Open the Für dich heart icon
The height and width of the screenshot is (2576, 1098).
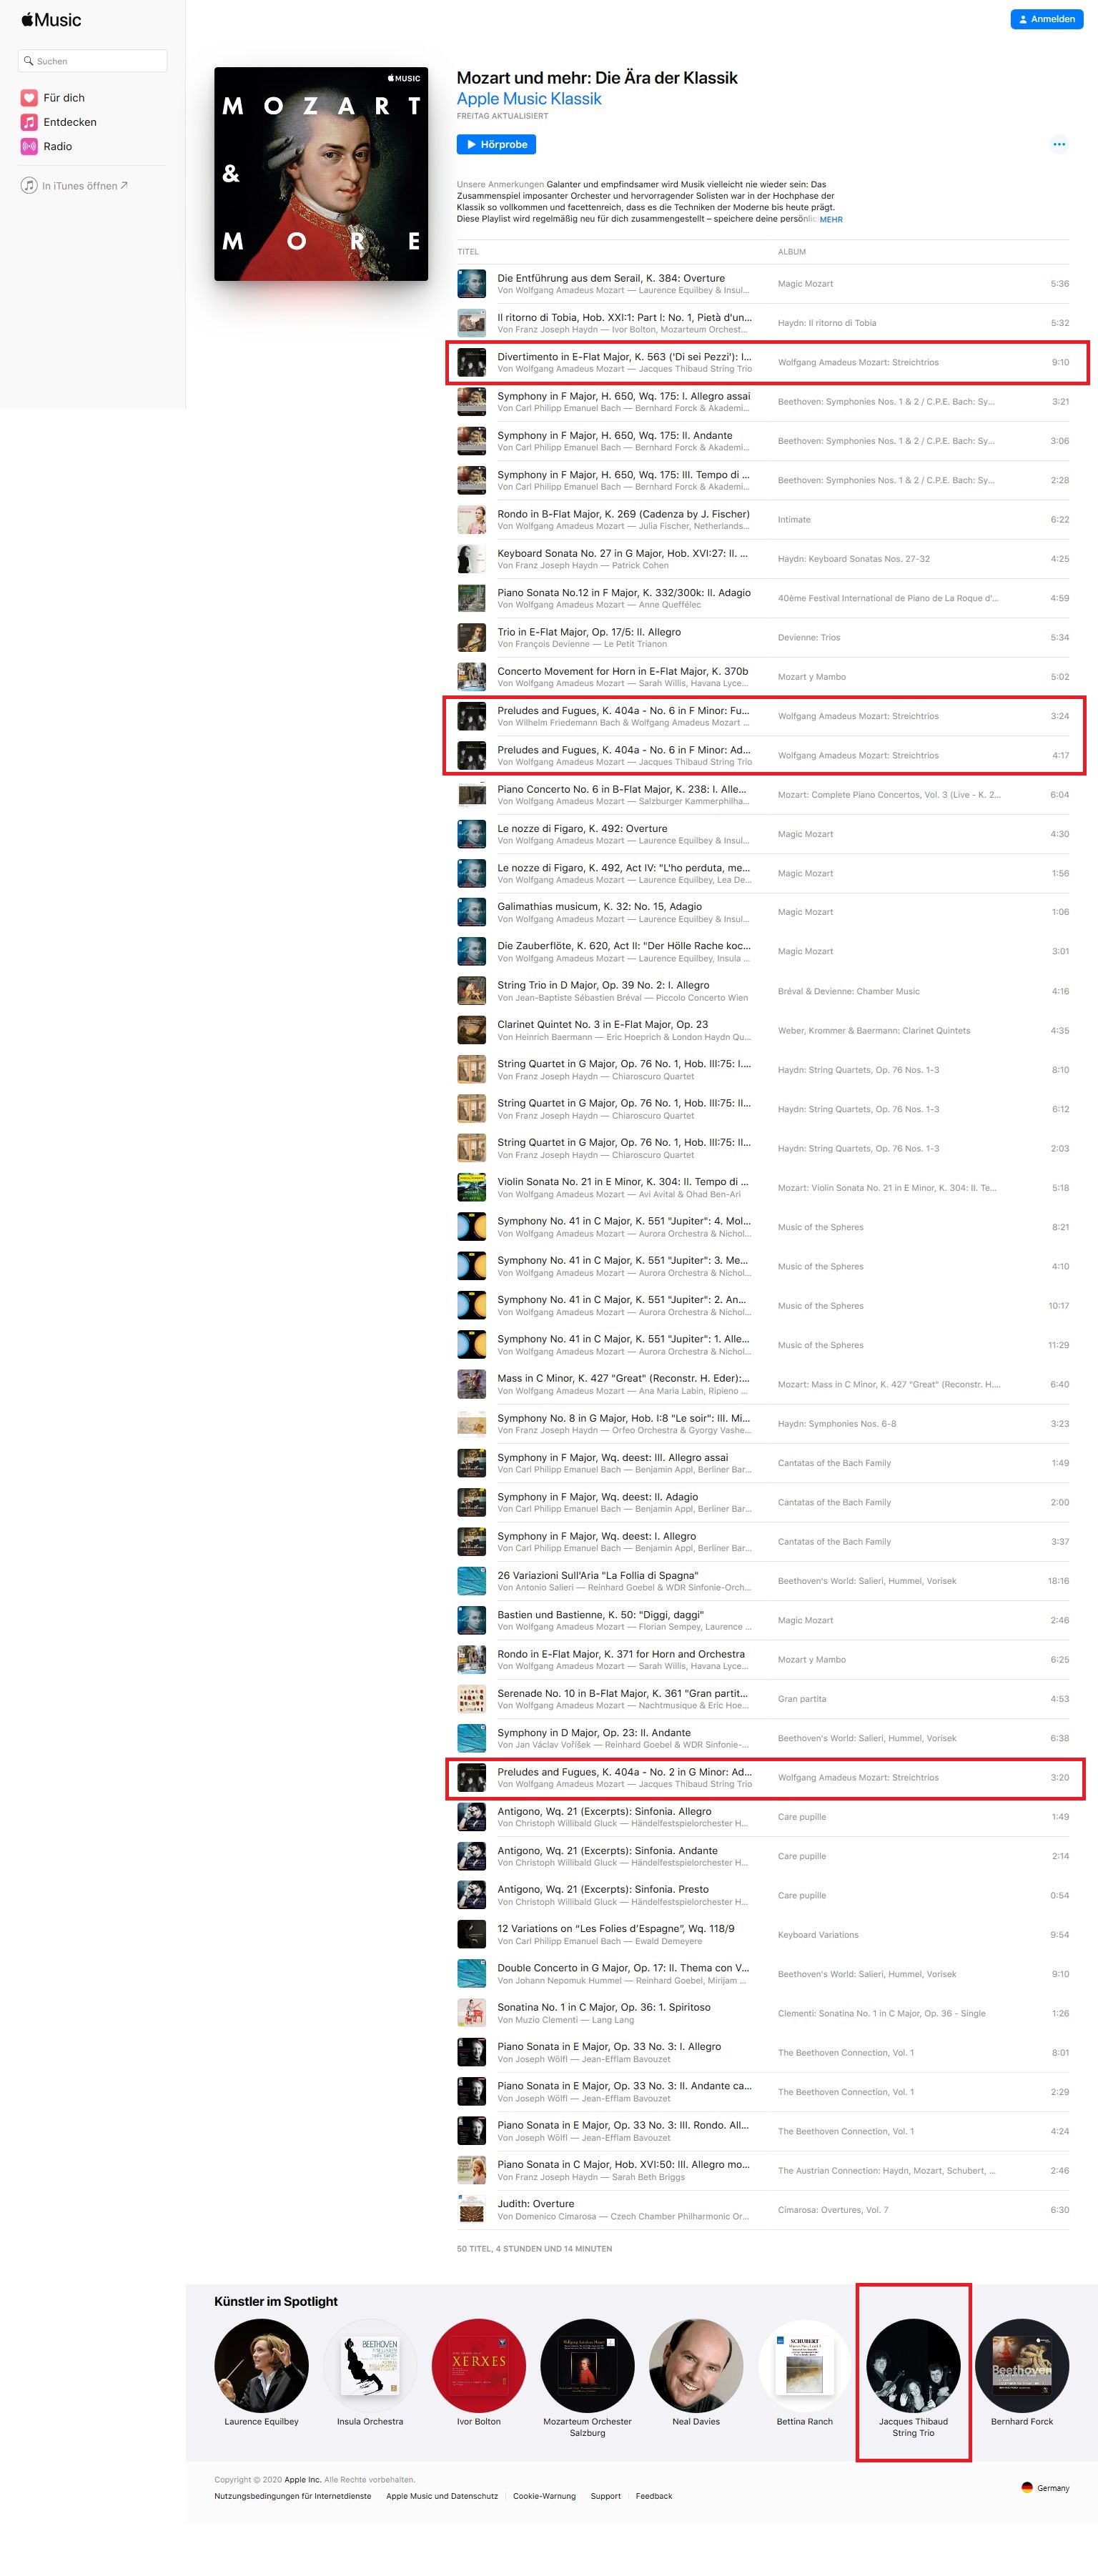coord(29,98)
